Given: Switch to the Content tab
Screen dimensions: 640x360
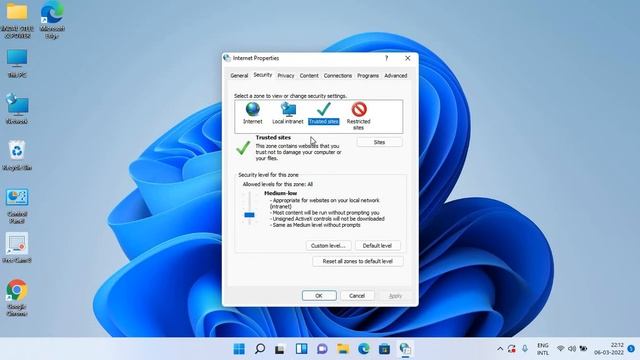Looking at the screenshot, I should [309, 76].
